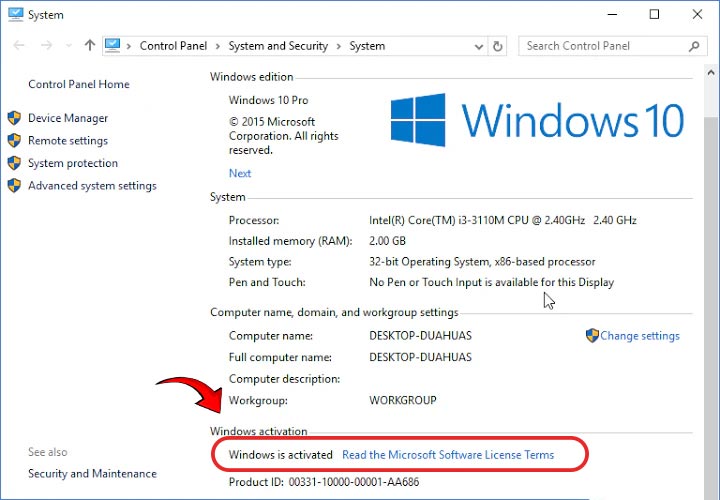Minimize the System window

click(612, 15)
